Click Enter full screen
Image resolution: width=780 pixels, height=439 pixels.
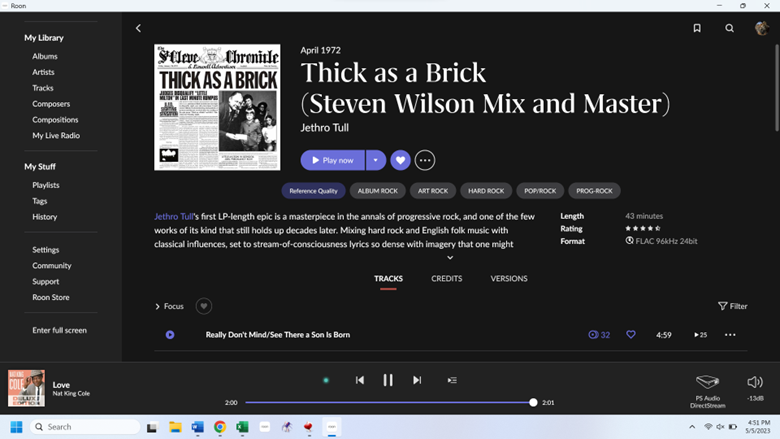[60, 330]
